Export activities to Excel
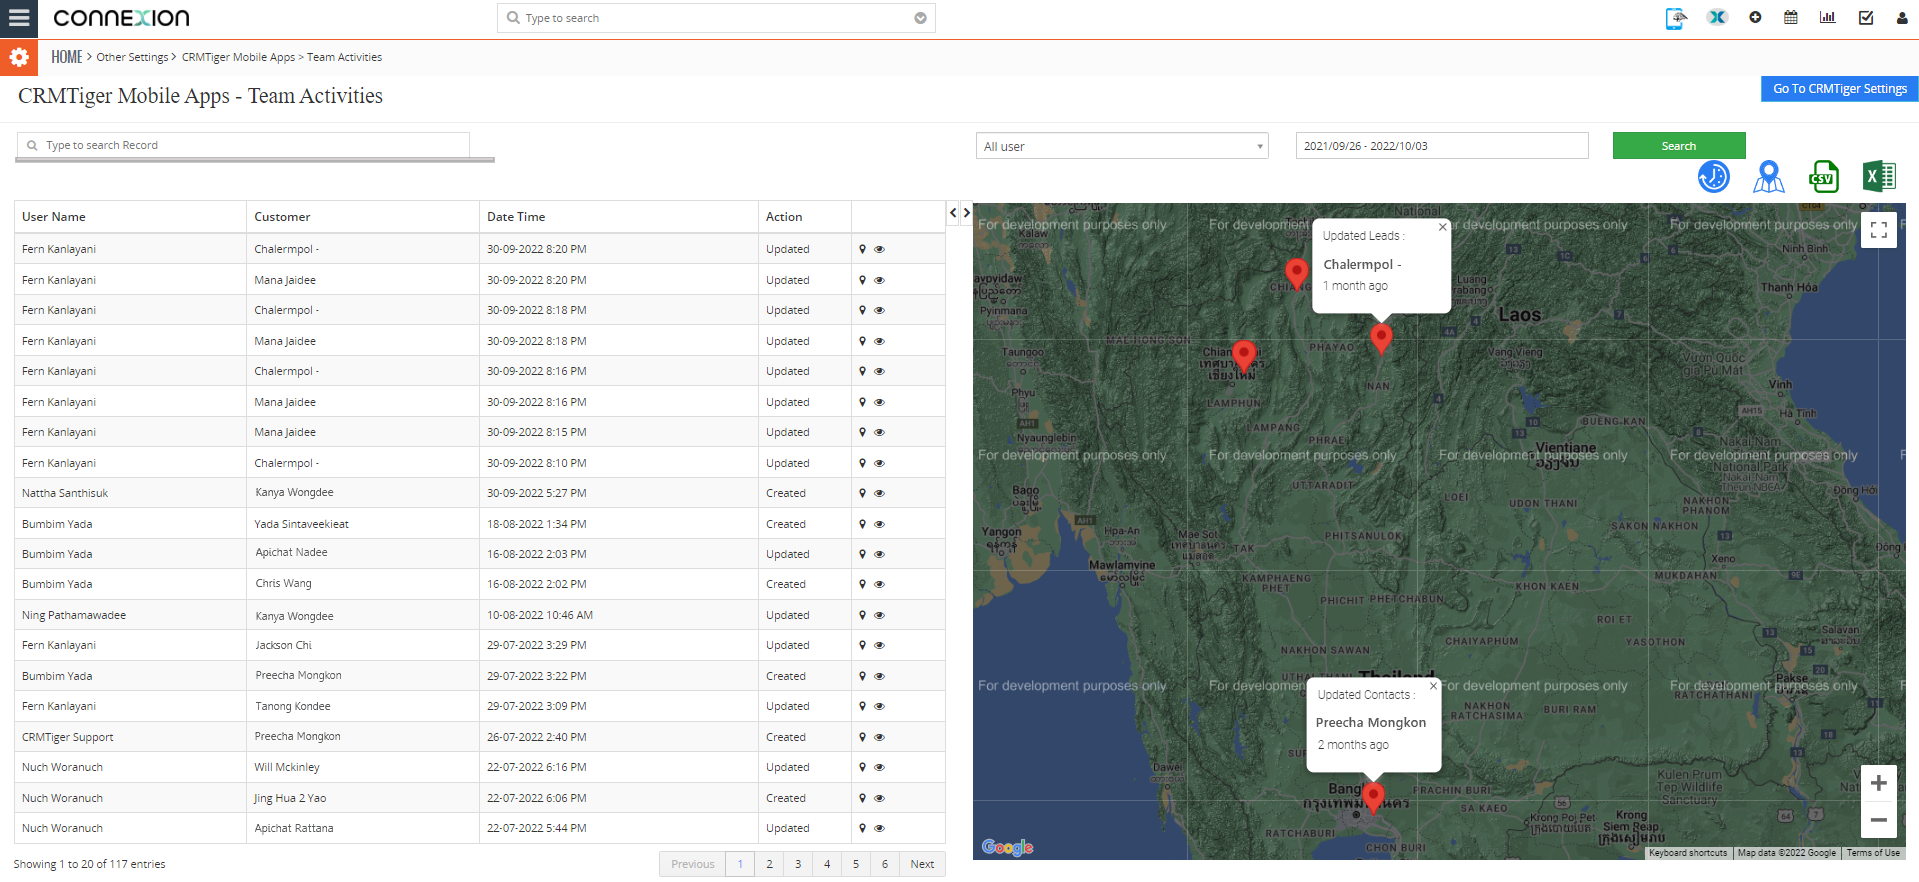1919x882 pixels. click(x=1878, y=177)
